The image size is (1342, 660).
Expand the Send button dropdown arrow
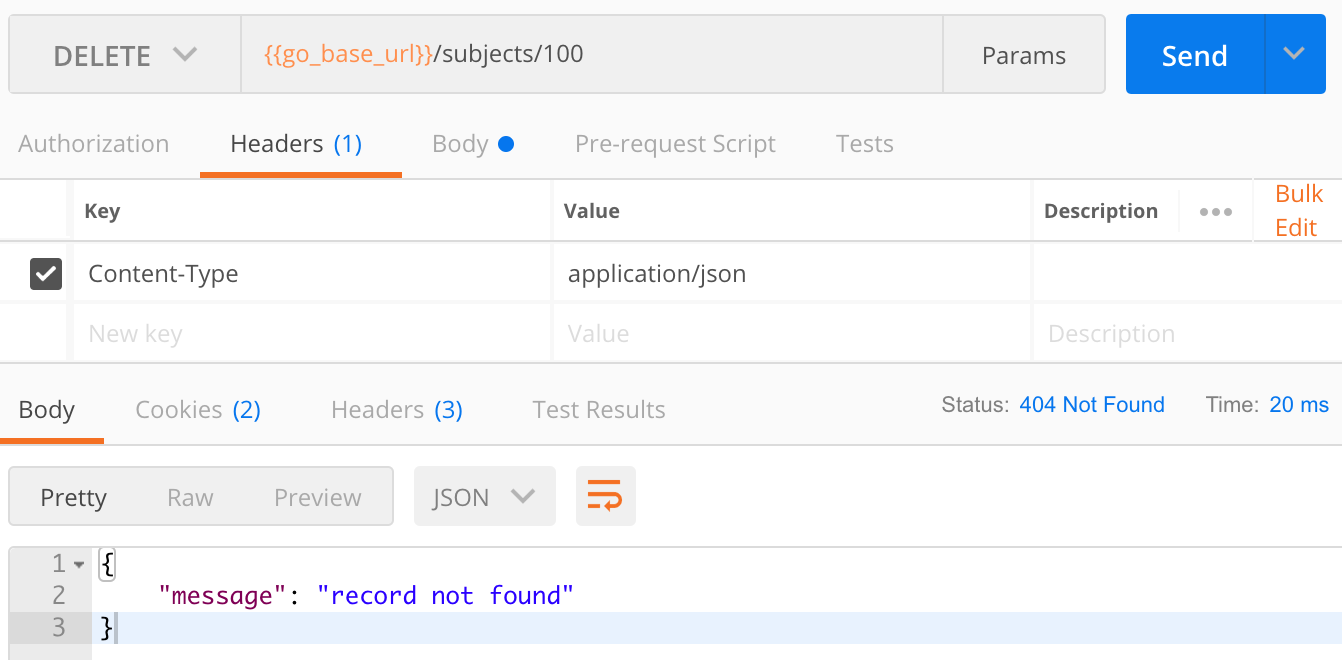tap(1295, 54)
